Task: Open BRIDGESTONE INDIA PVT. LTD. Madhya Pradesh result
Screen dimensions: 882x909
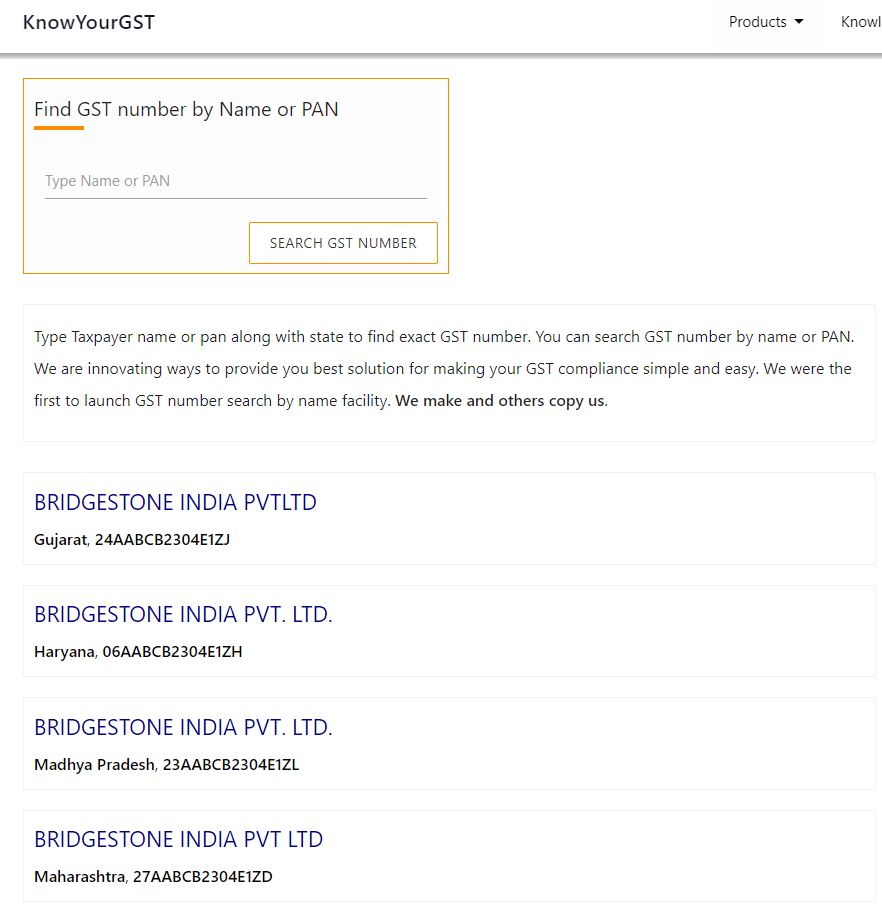Action: [x=183, y=727]
